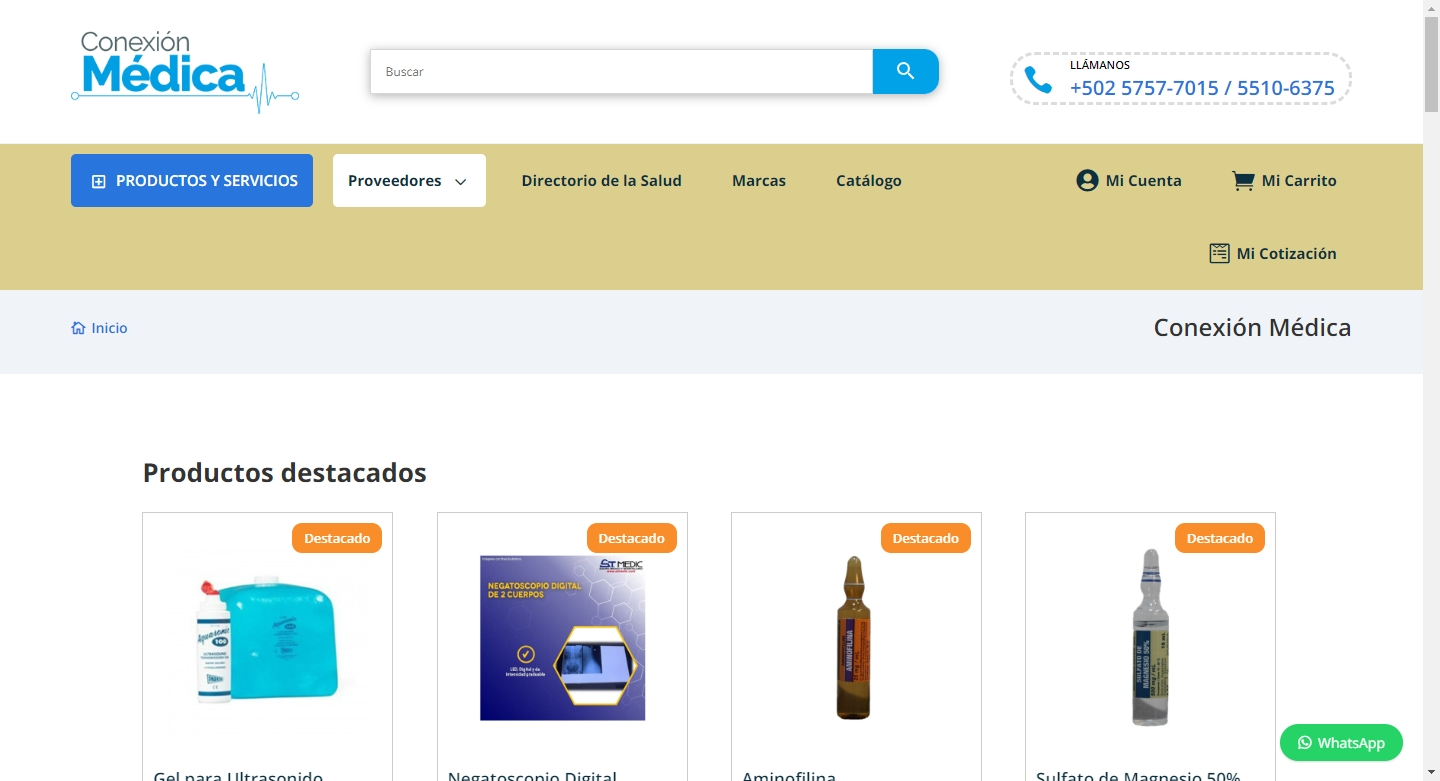This screenshot has width=1440, height=781.
Task: Click Destacado badge on Aminofilina card
Action: pyautogui.click(x=925, y=538)
